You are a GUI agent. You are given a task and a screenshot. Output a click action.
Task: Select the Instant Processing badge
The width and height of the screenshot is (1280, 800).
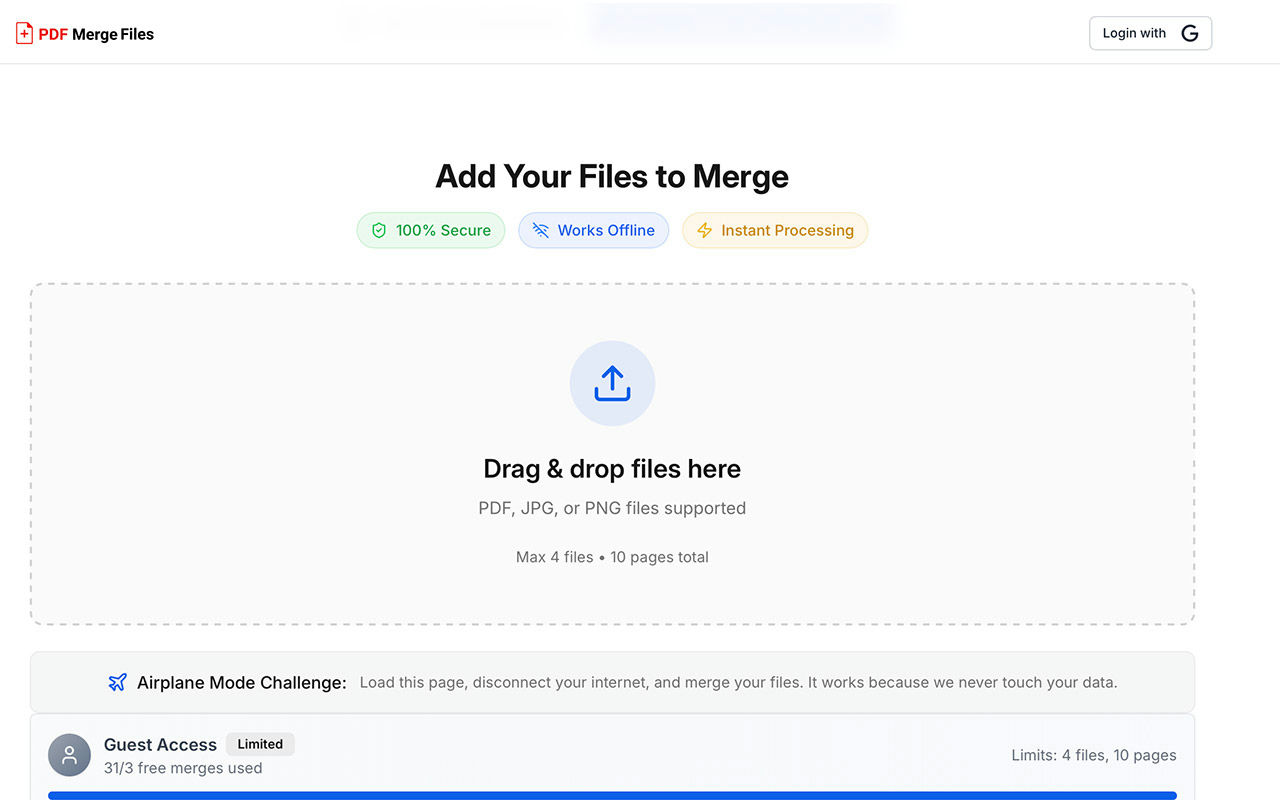point(775,230)
